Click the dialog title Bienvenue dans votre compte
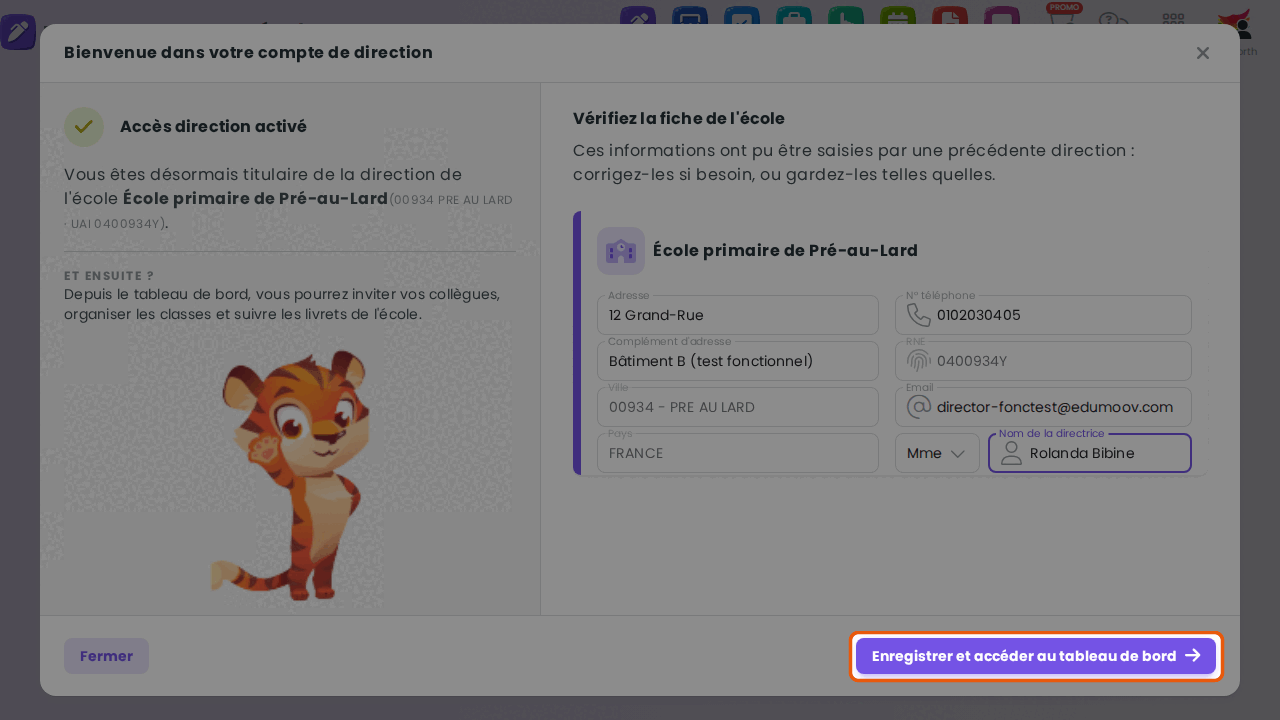The width and height of the screenshot is (1280, 720). [248, 53]
